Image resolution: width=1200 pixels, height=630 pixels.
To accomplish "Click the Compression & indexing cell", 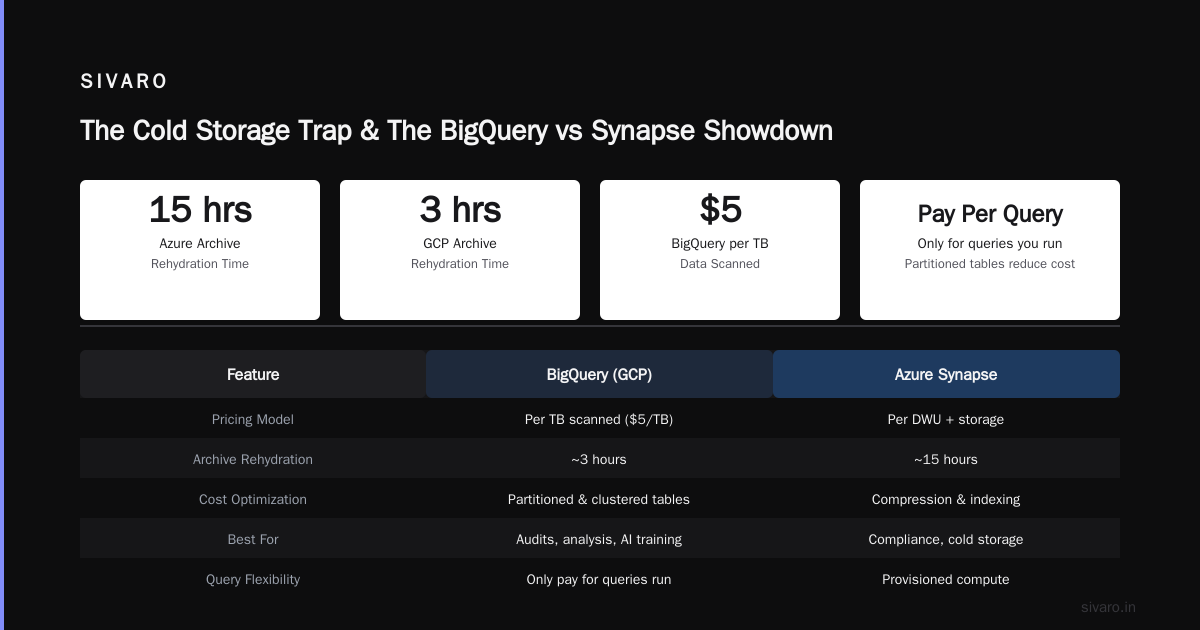I will pyautogui.click(x=946, y=499).
